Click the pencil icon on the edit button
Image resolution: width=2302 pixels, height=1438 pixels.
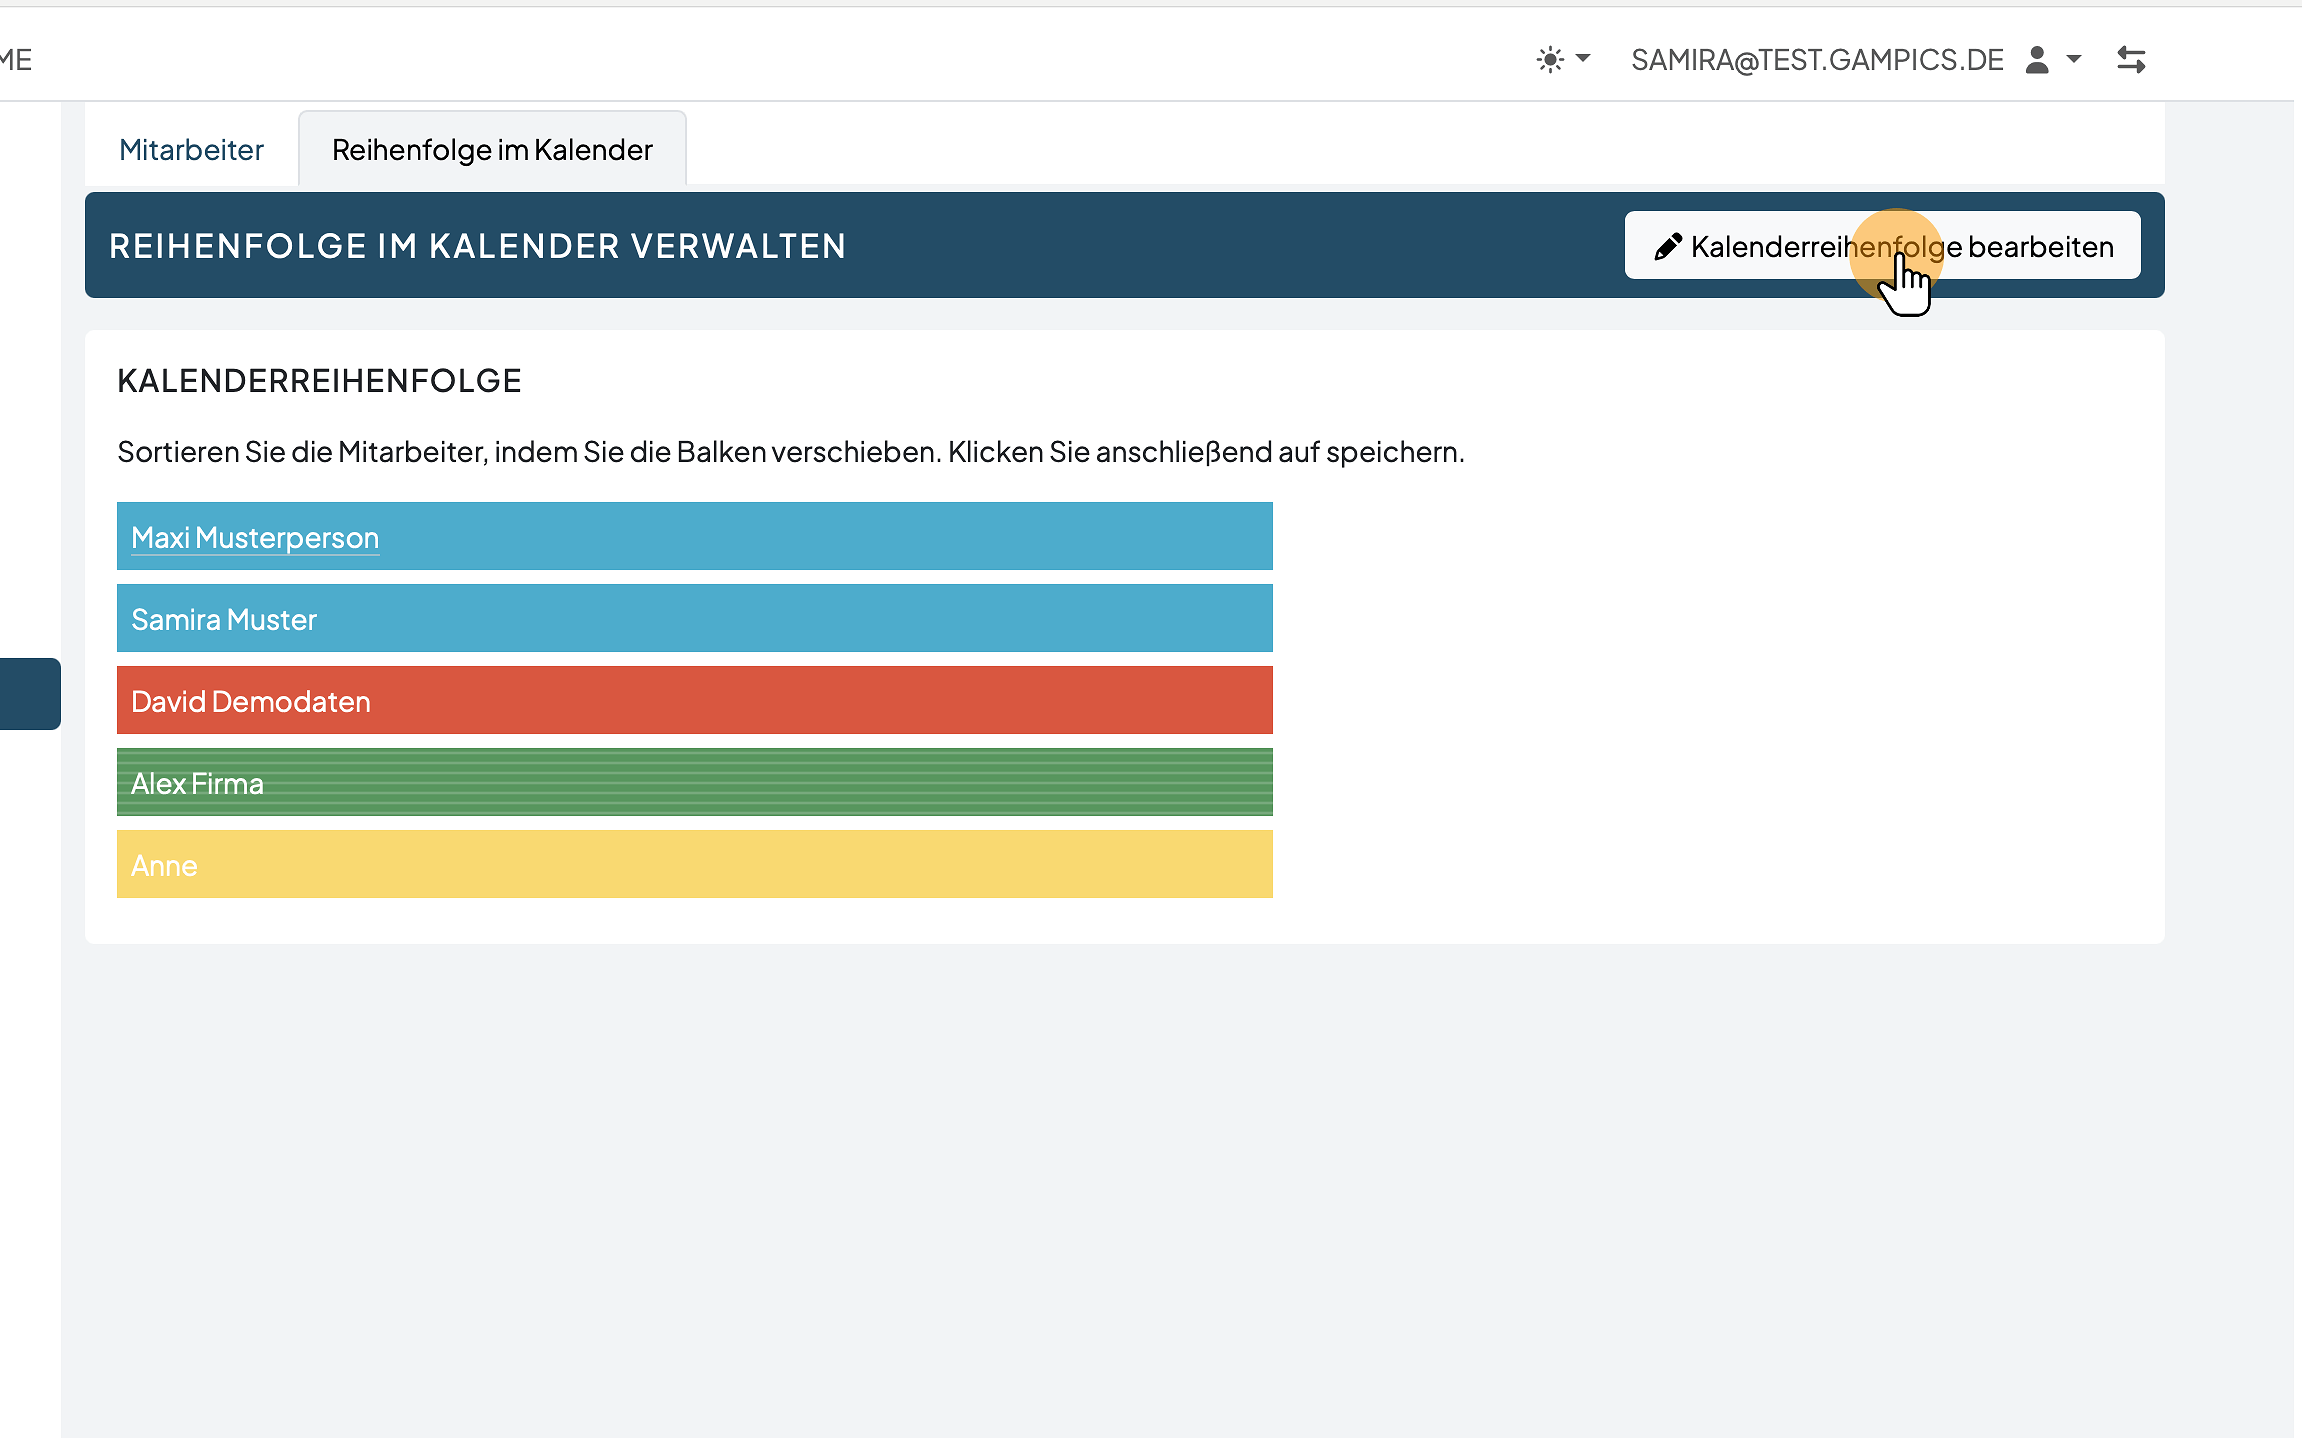tap(1667, 247)
